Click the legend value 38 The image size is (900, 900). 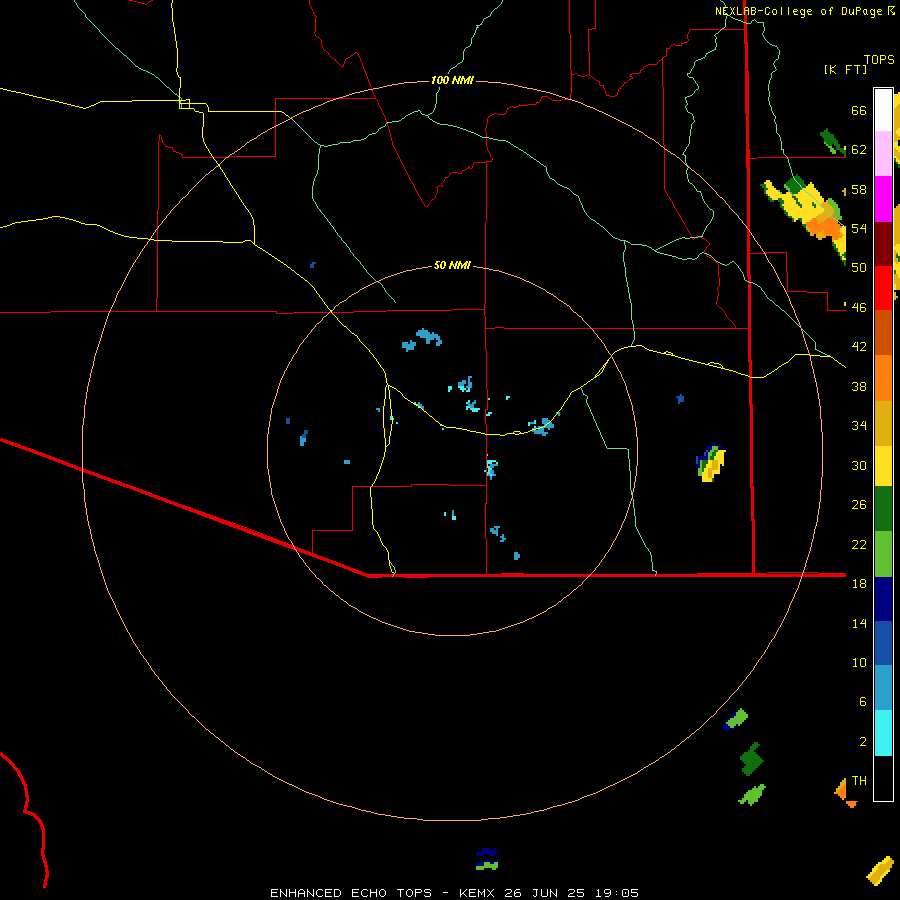click(x=859, y=386)
